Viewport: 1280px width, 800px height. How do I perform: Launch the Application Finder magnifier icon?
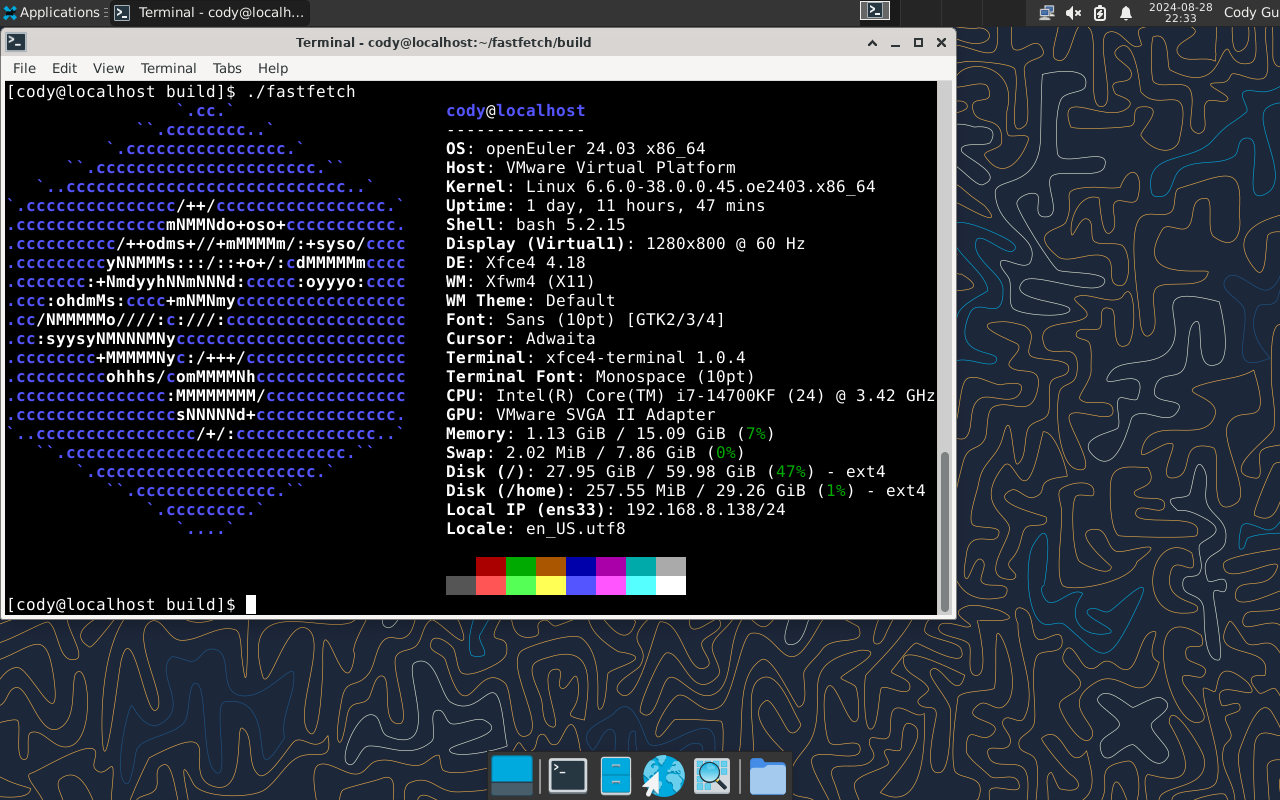[x=712, y=776]
